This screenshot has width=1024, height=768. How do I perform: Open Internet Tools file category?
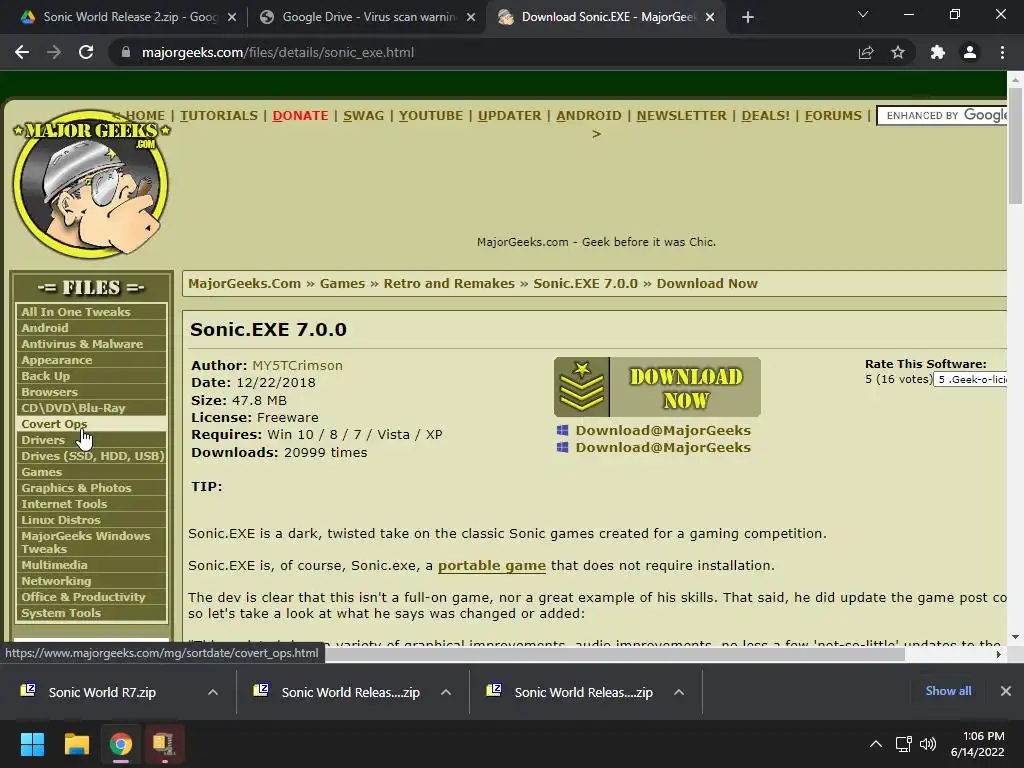click(91, 504)
